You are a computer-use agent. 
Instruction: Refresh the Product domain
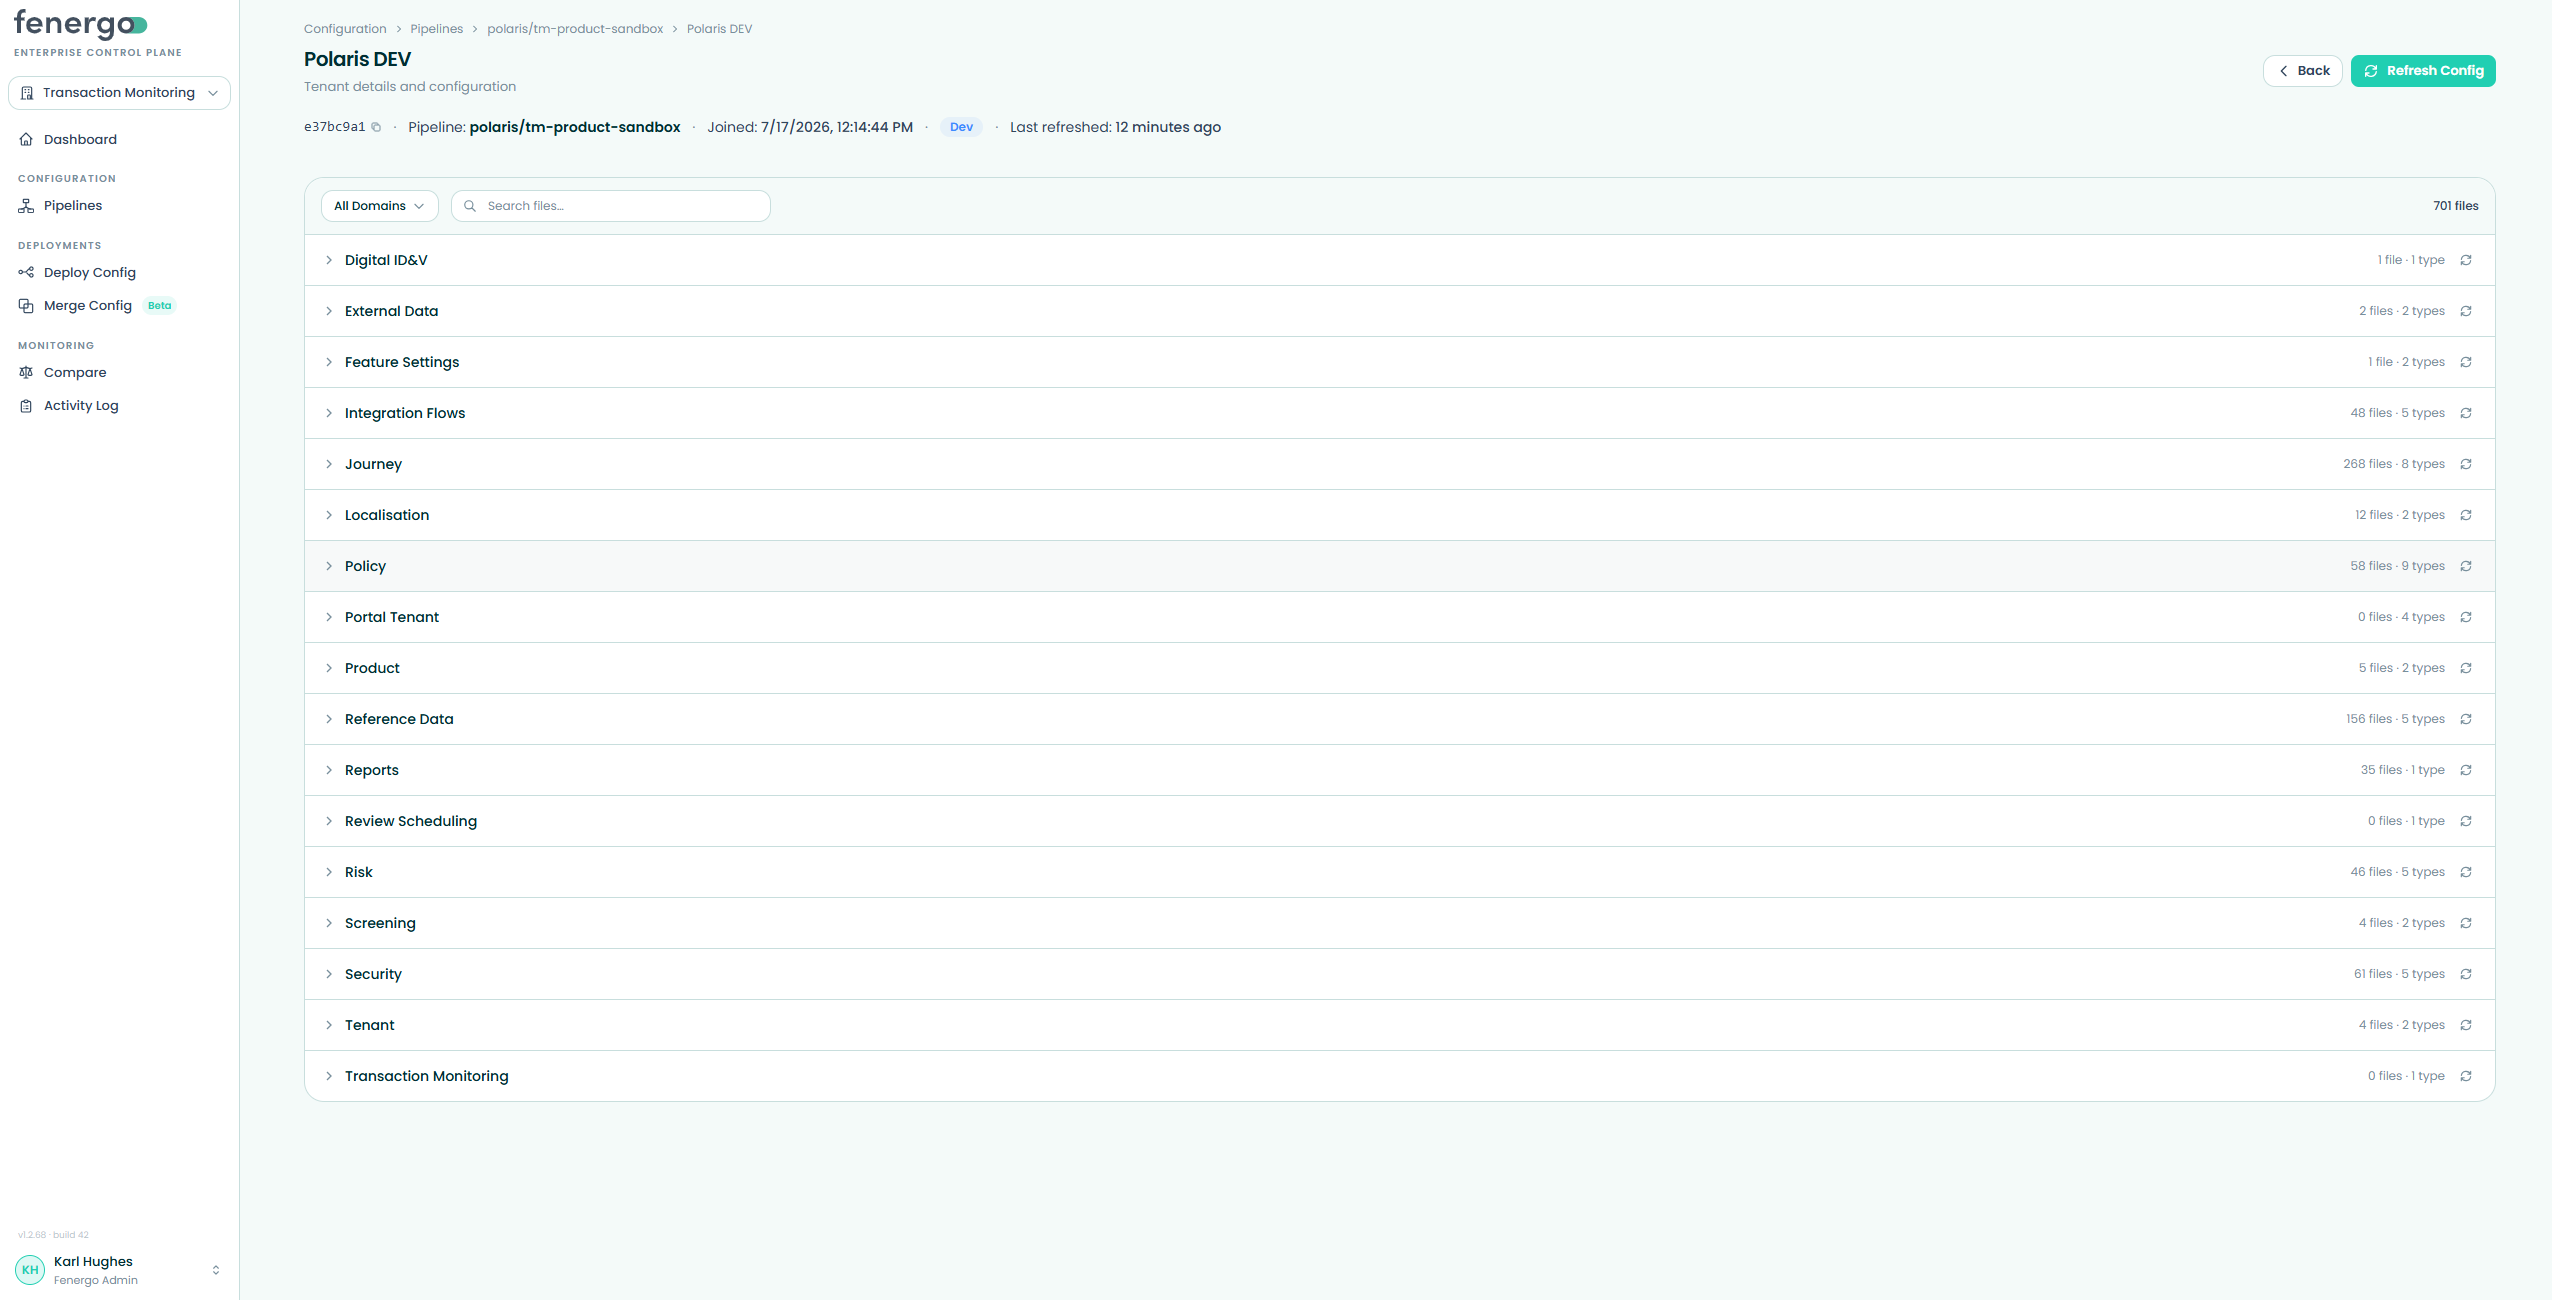click(2466, 668)
